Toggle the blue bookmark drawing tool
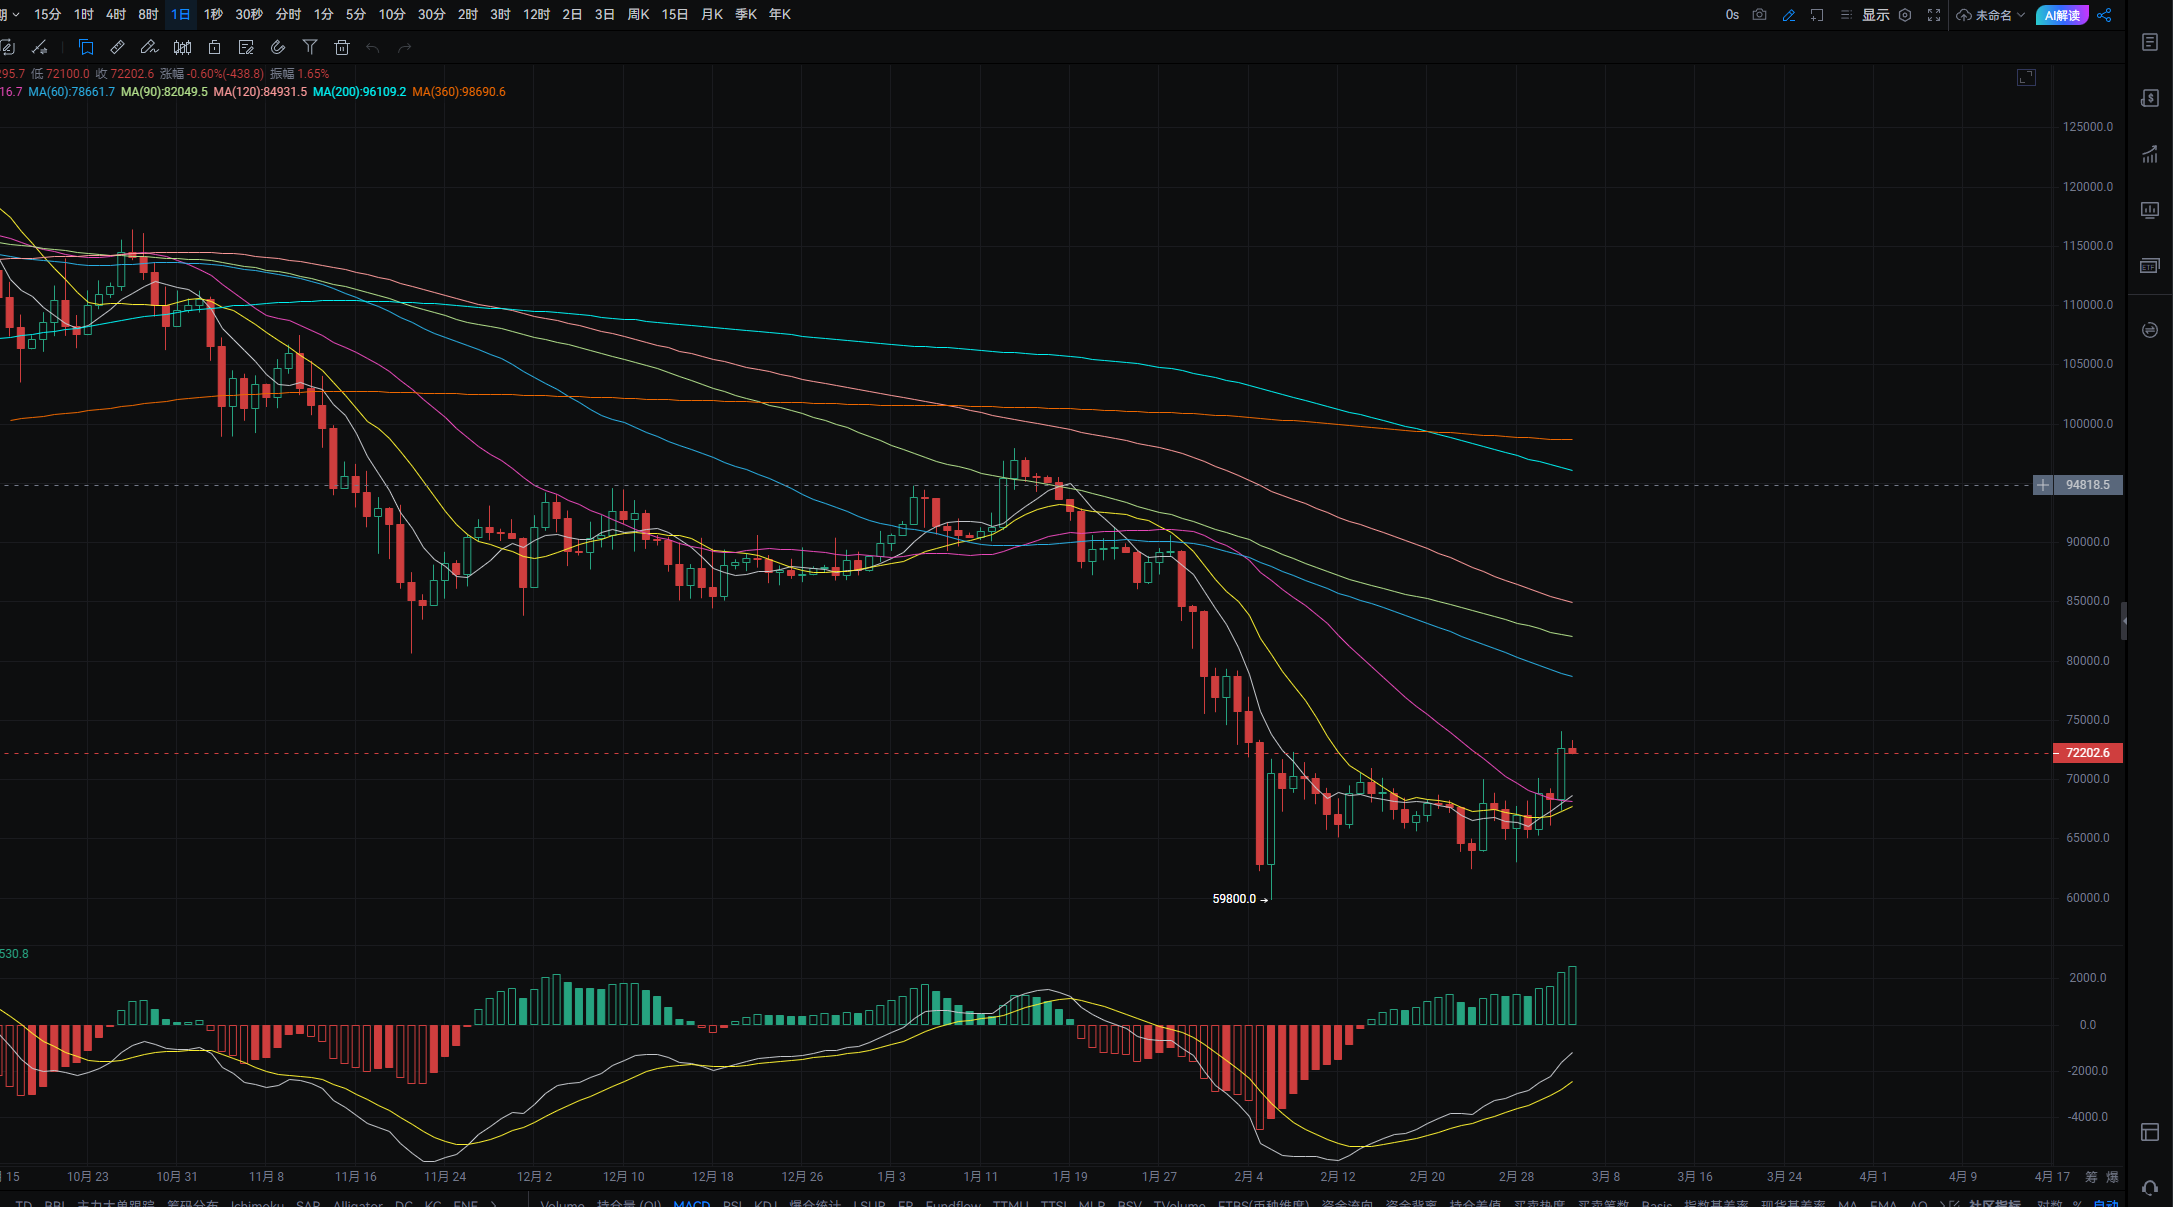The height and width of the screenshot is (1207, 2173). (x=86, y=47)
